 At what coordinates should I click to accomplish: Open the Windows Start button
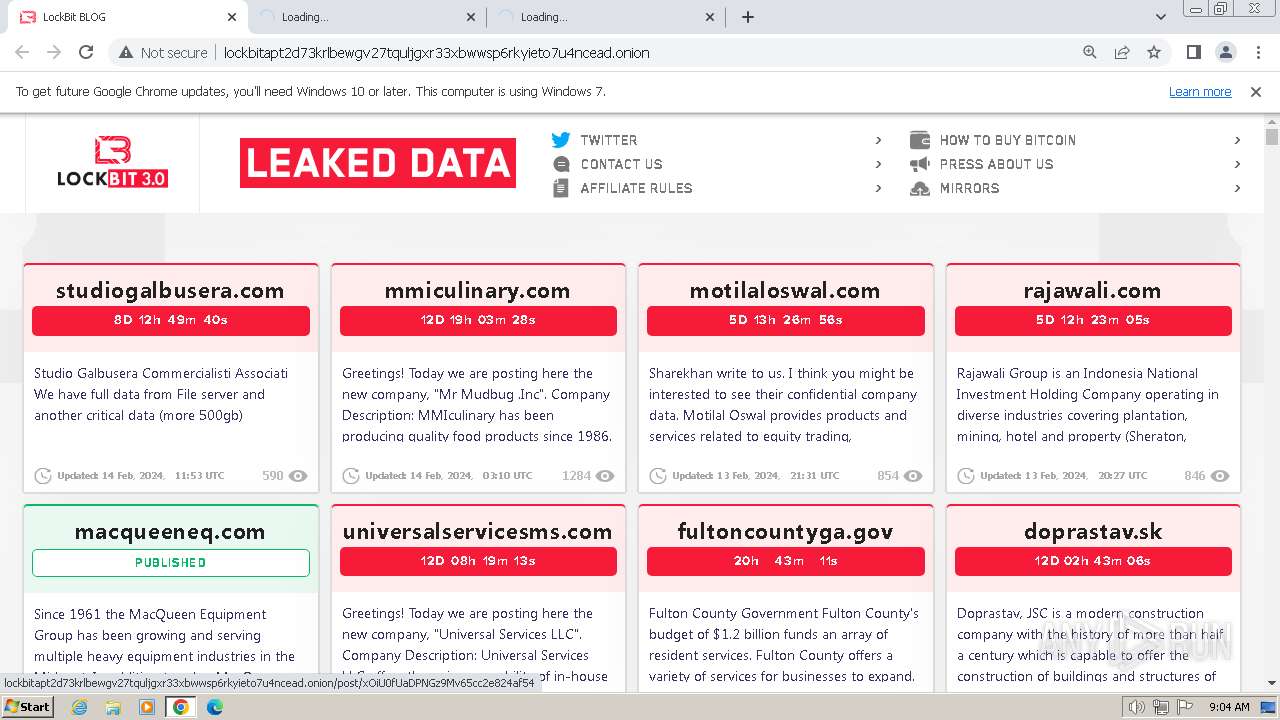click(x=27, y=707)
